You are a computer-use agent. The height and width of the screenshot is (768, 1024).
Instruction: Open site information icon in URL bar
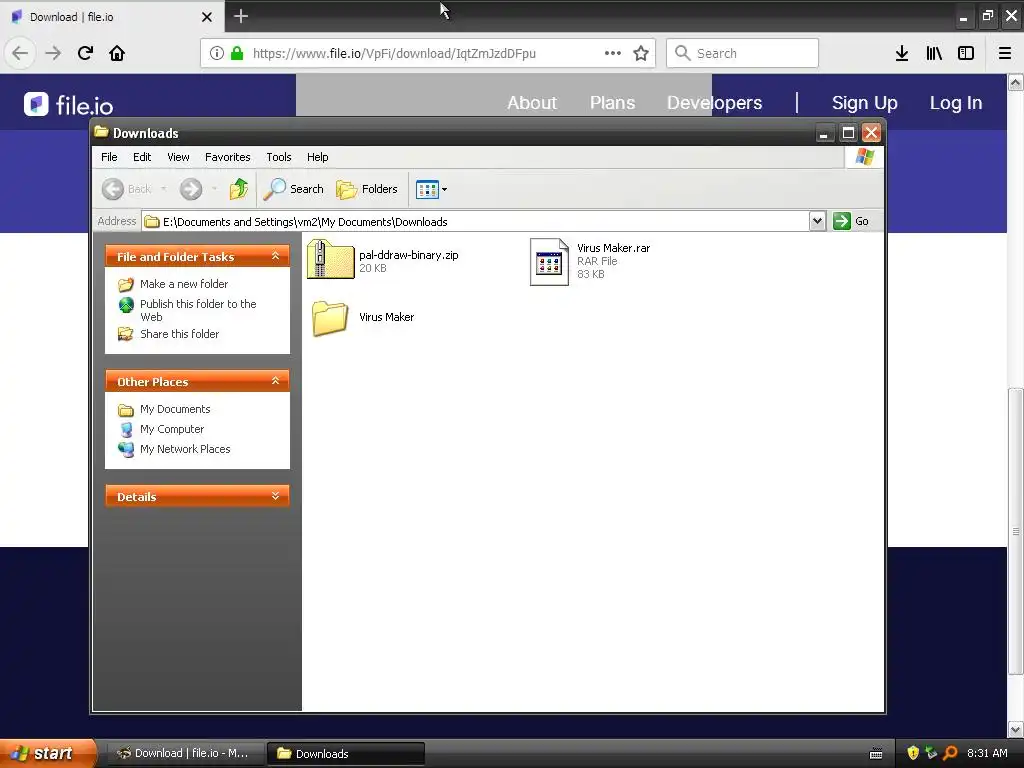pos(217,53)
